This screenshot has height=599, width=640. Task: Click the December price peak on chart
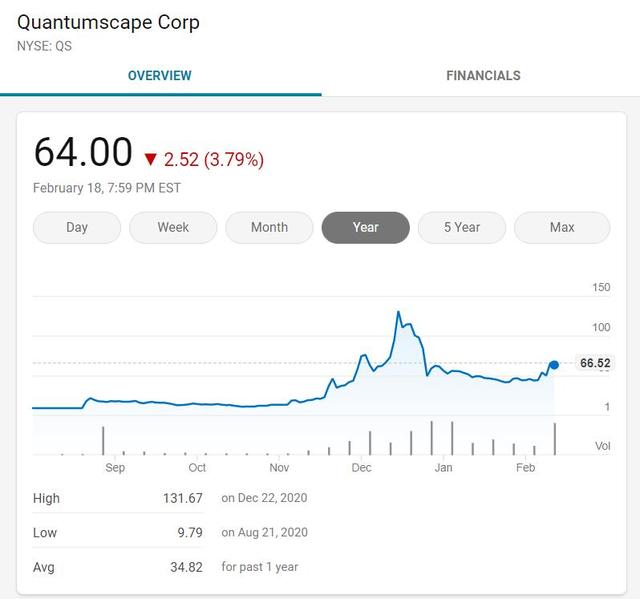click(x=398, y=312)
